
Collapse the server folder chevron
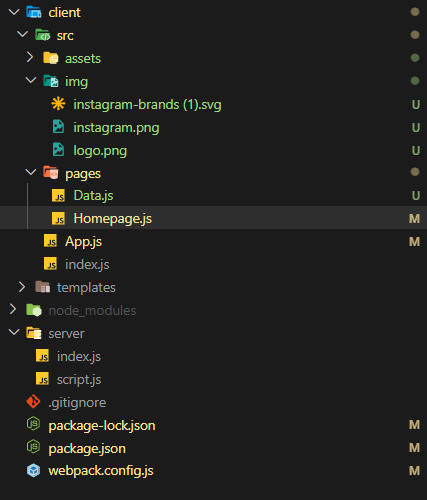coord(14,333)
